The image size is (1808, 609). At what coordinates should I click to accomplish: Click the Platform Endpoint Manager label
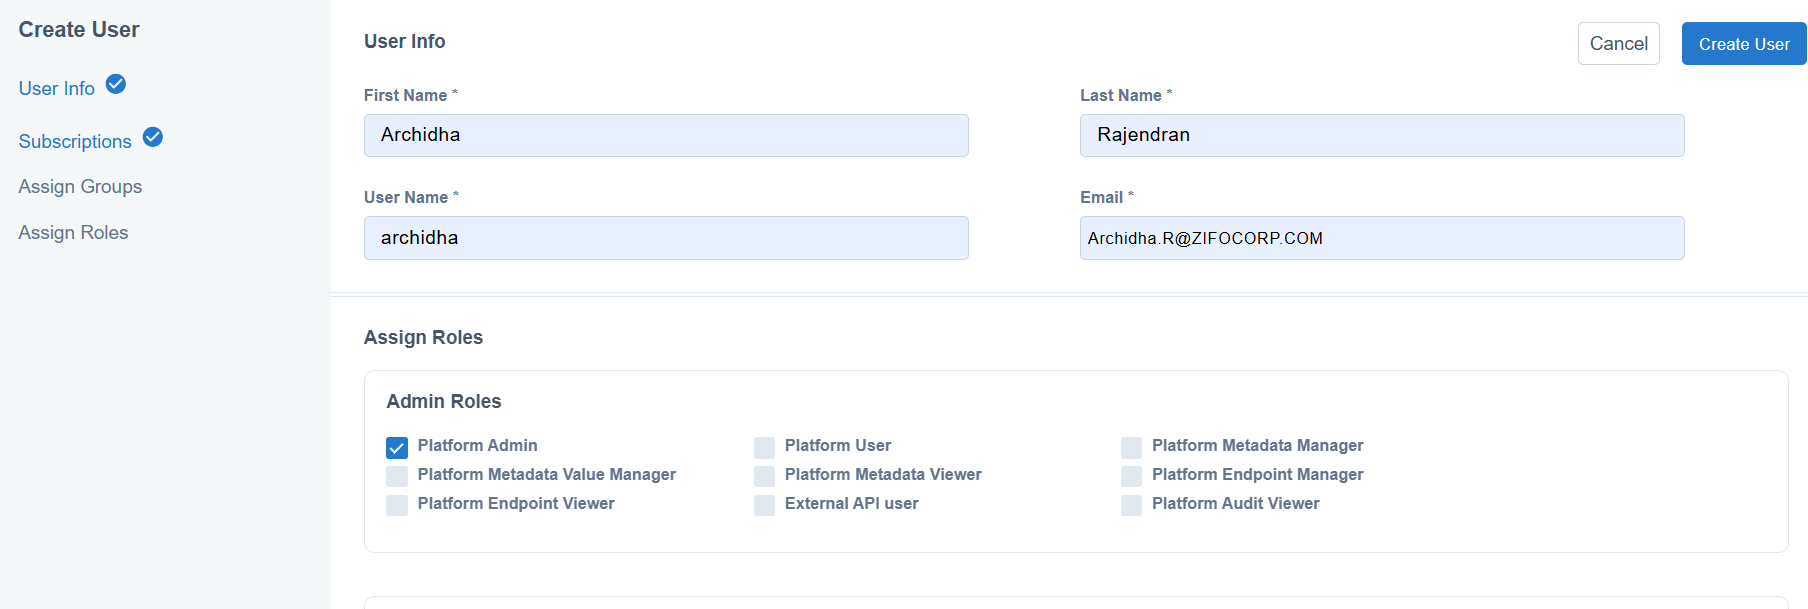(1258, 474)
